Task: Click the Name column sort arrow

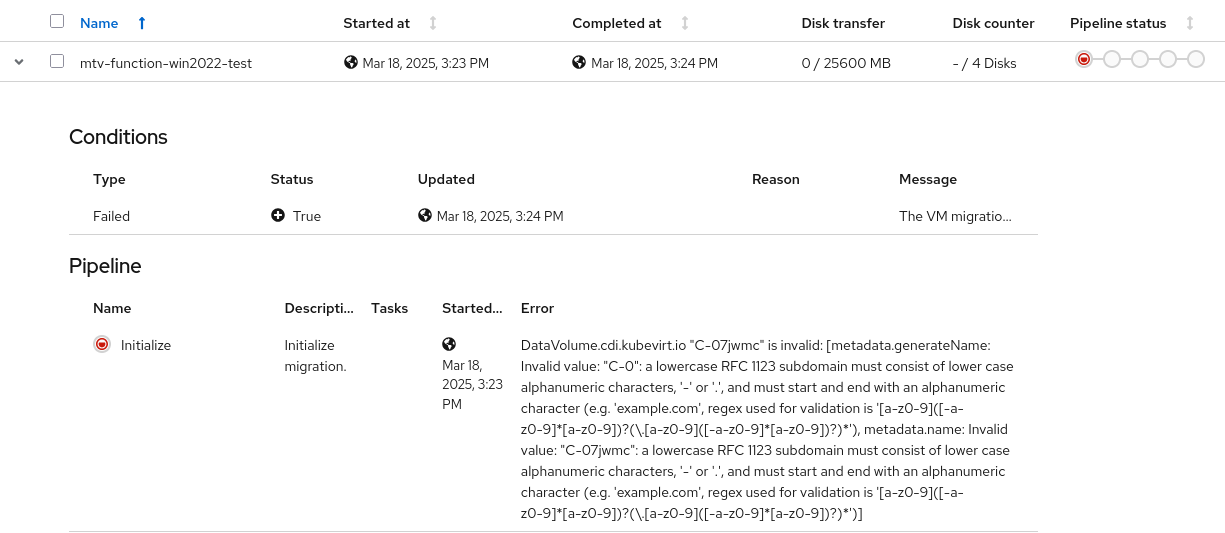Action: coord(142,23)
